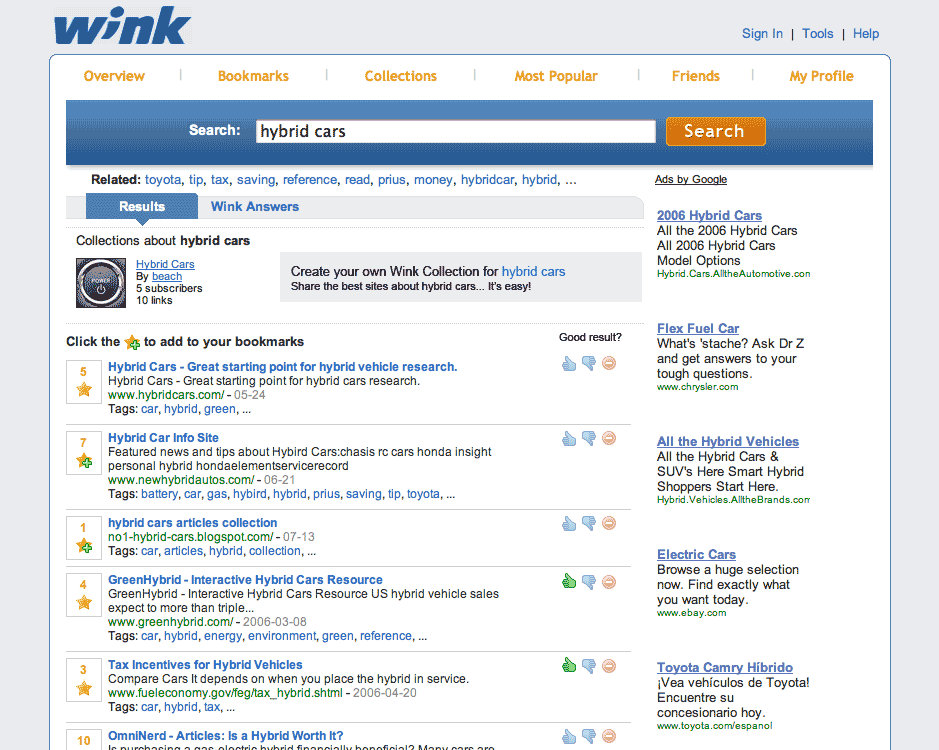Select the Results tab
The height and width of the screenshot is (750, 939).
(x=142, y=207)
